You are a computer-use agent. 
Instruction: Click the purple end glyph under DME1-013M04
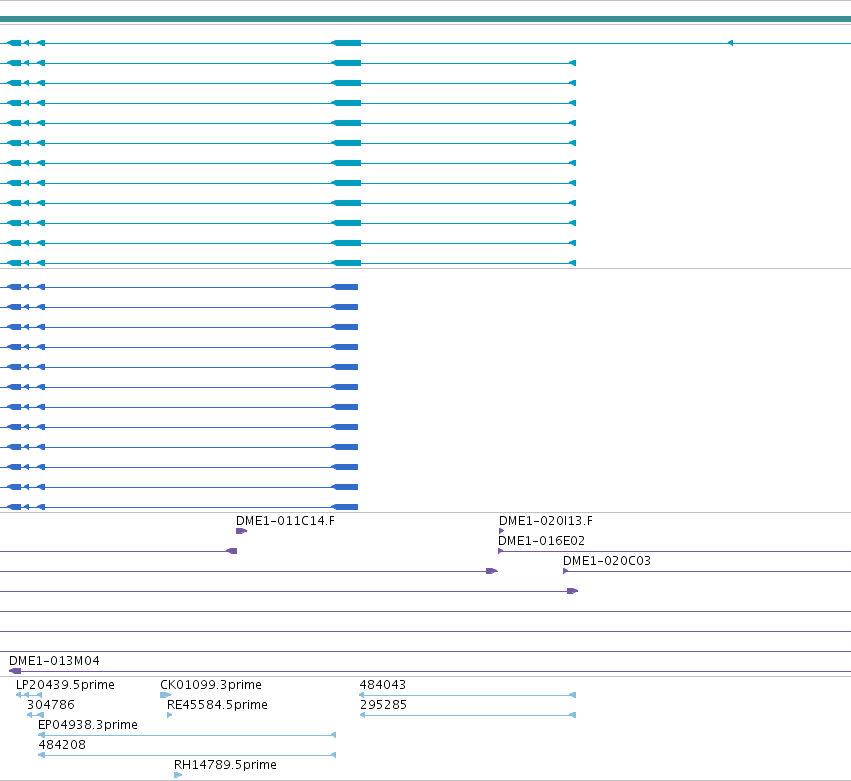(15, 671)
